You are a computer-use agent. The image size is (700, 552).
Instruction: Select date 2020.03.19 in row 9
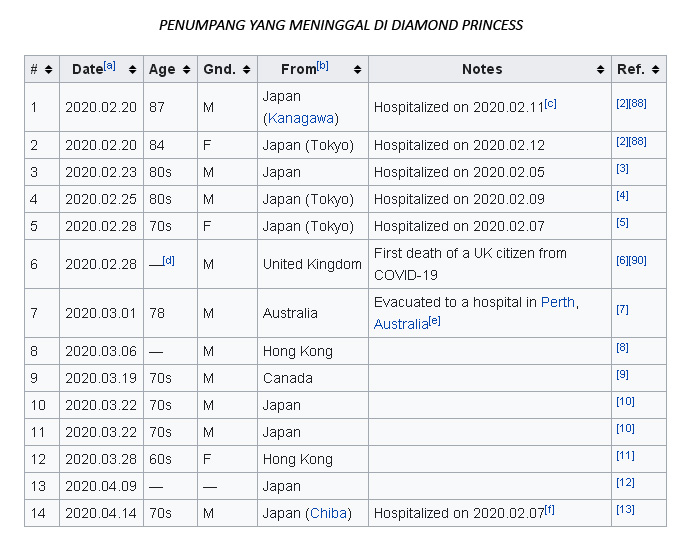click(101, 378)
